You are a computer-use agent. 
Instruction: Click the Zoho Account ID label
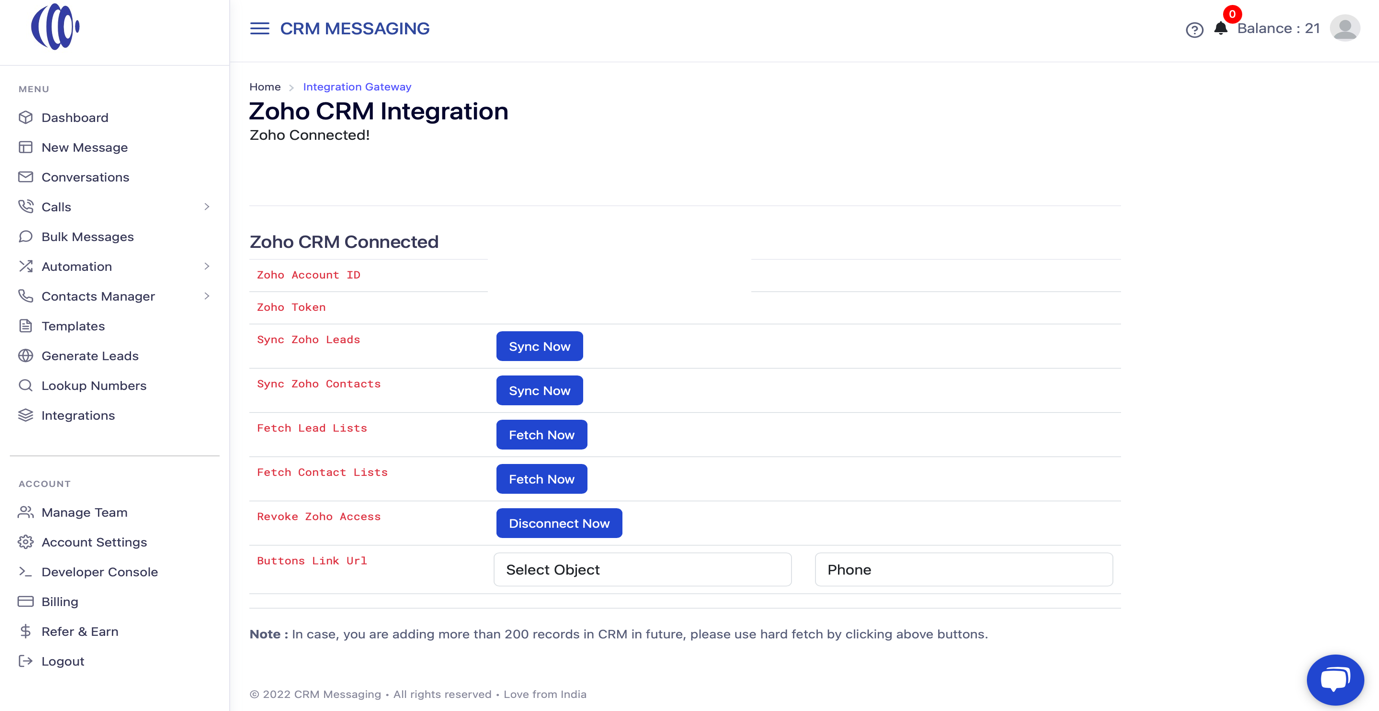pos(308,275)
